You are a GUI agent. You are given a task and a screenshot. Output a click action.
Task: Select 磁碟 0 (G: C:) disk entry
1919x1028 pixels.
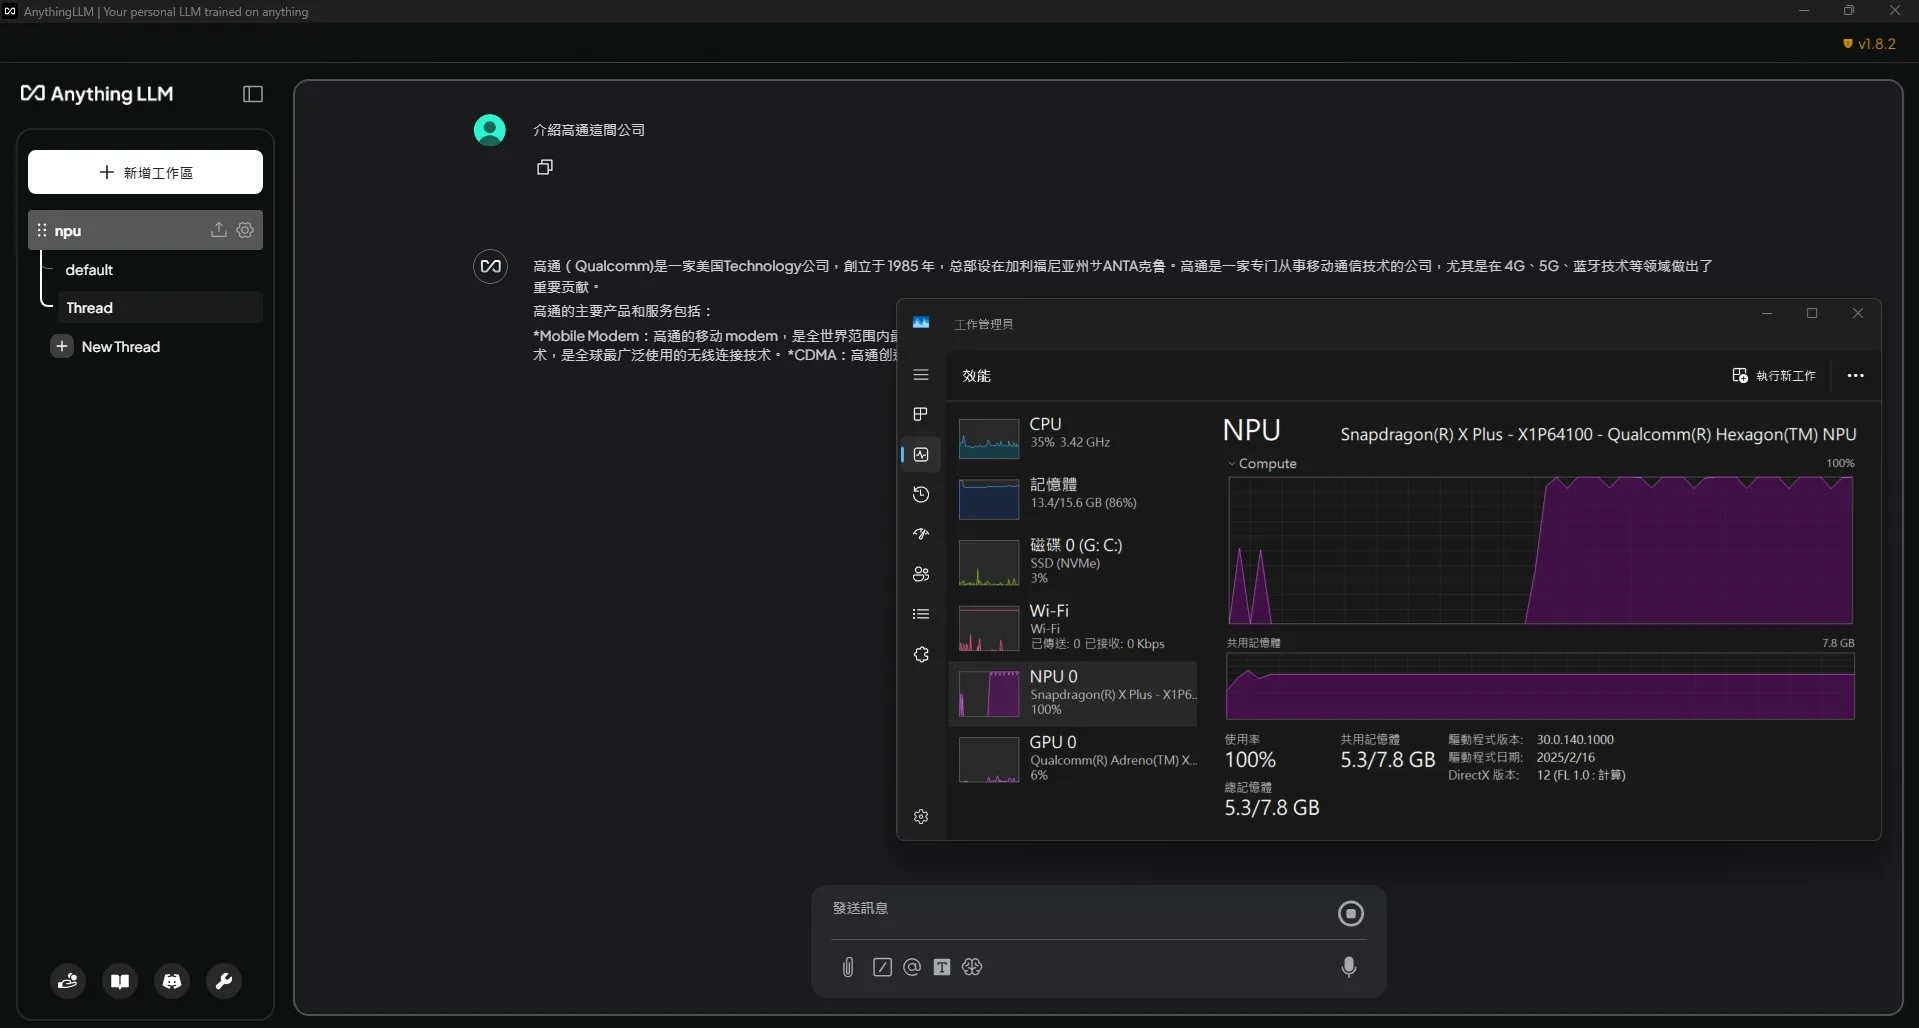click(1074, 561)
